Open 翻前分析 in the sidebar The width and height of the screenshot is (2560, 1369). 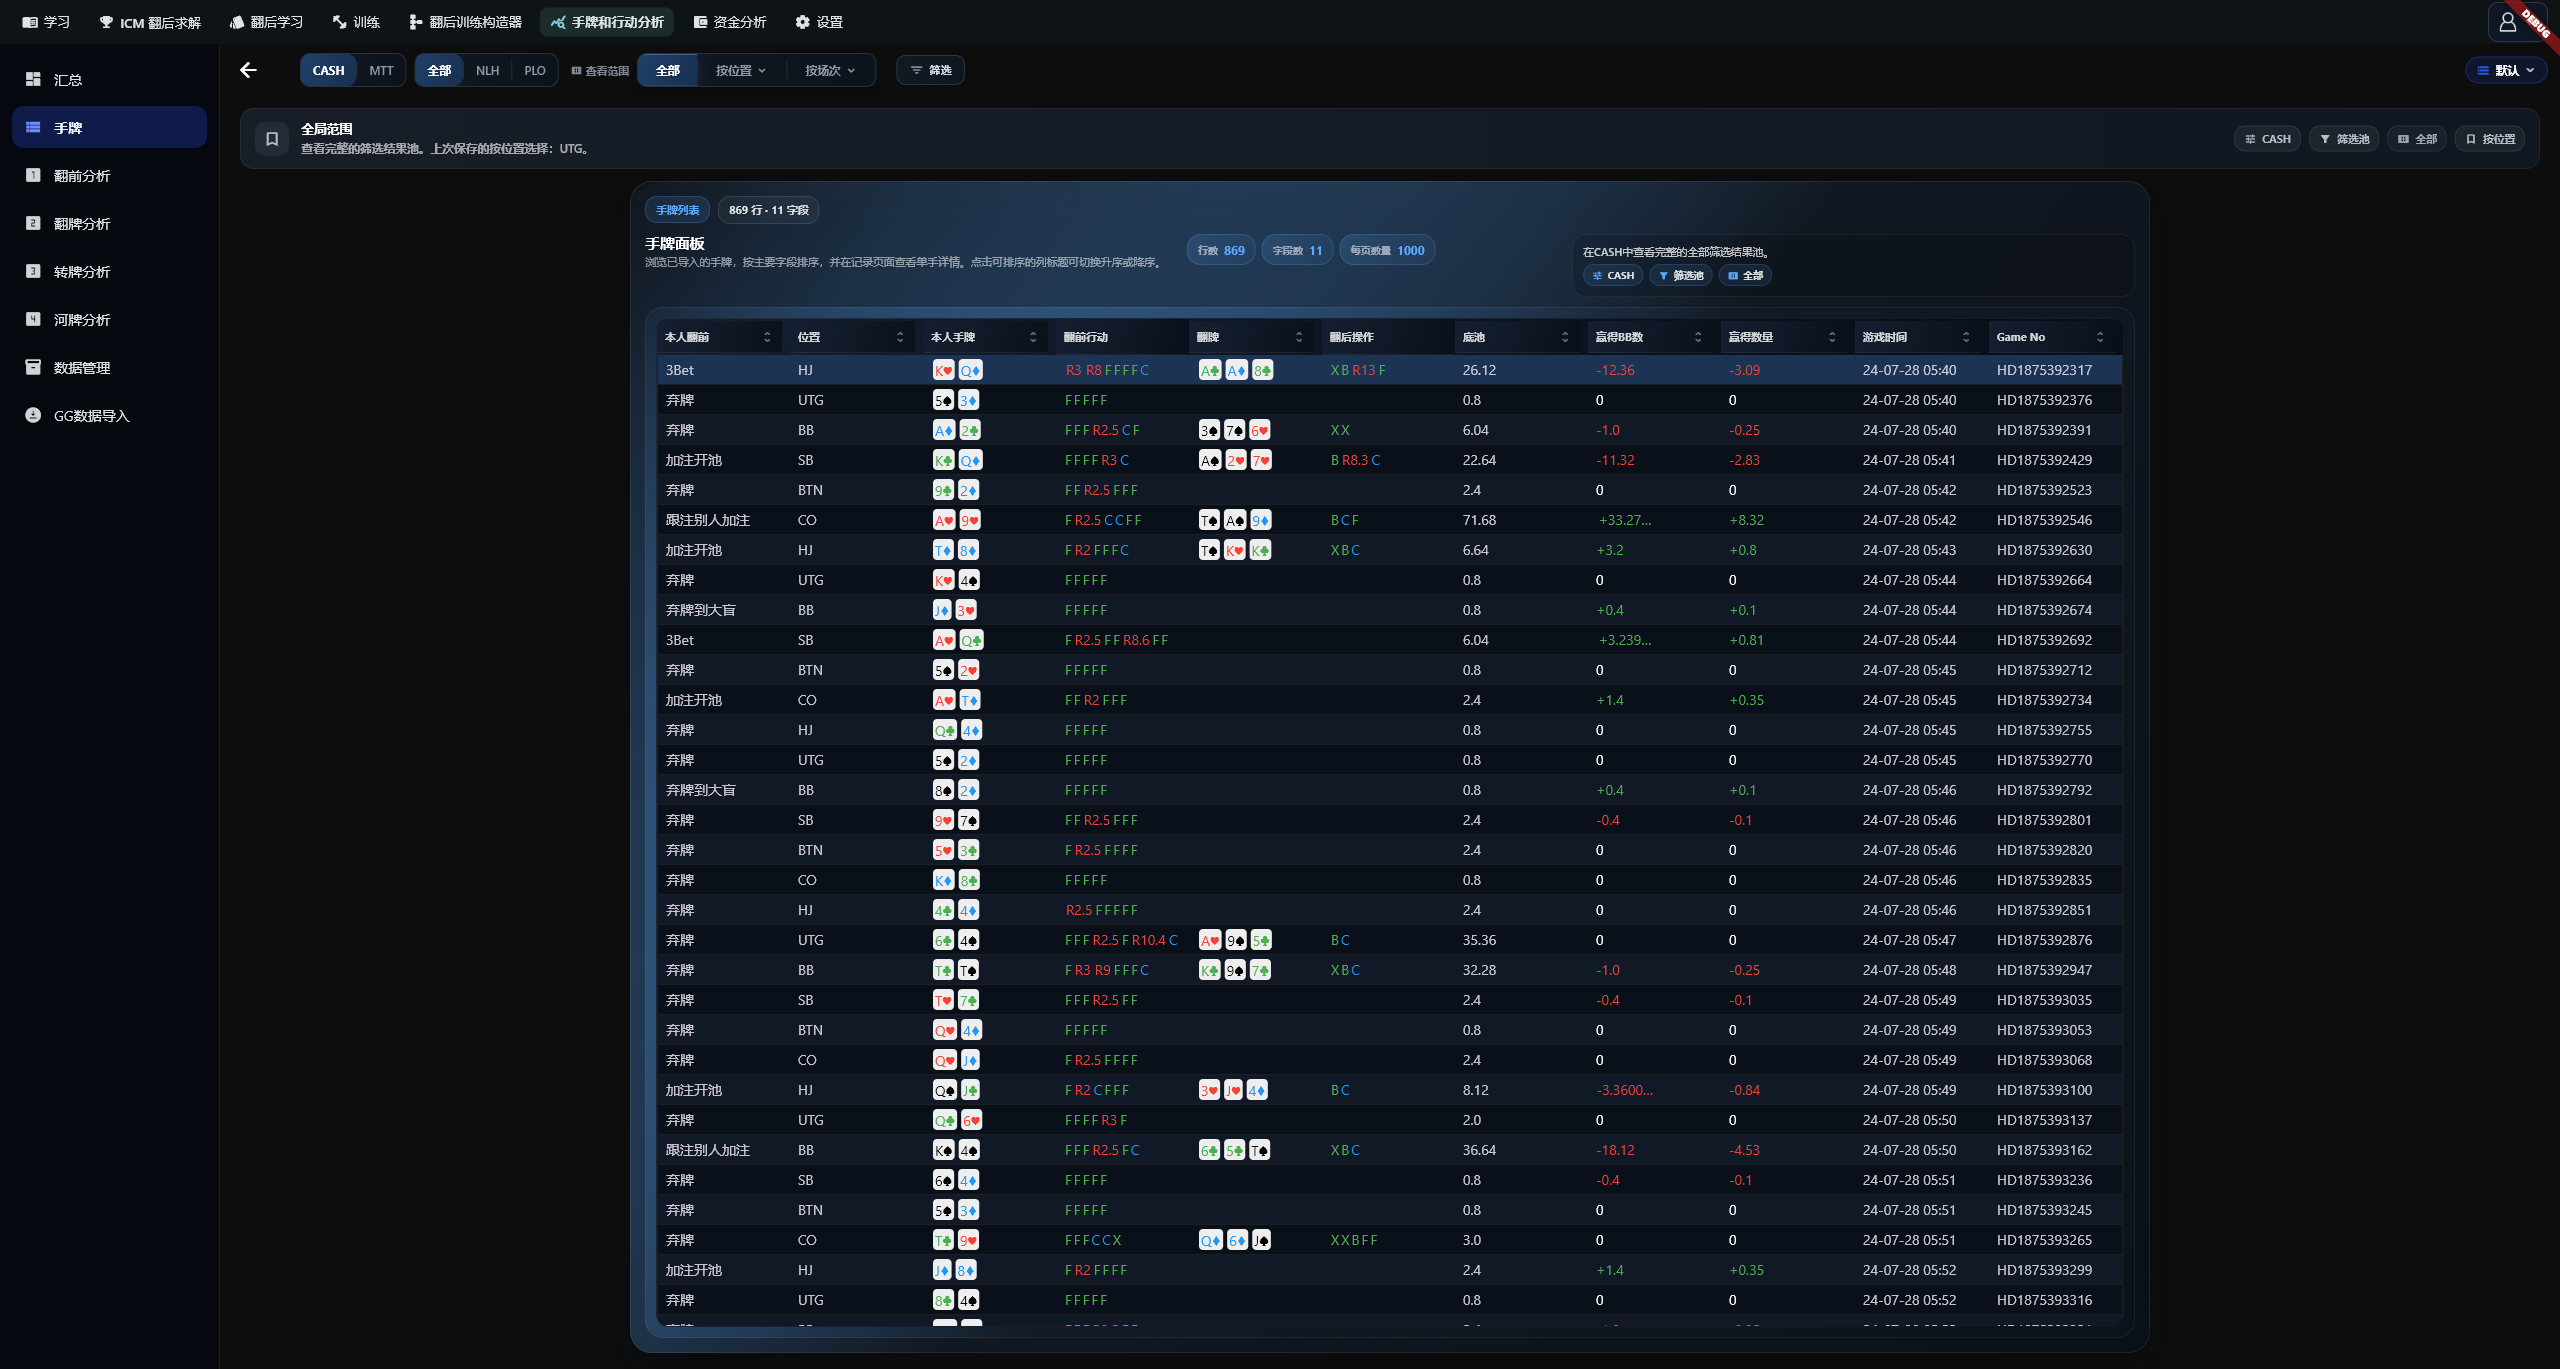click(x=109, y=175)
